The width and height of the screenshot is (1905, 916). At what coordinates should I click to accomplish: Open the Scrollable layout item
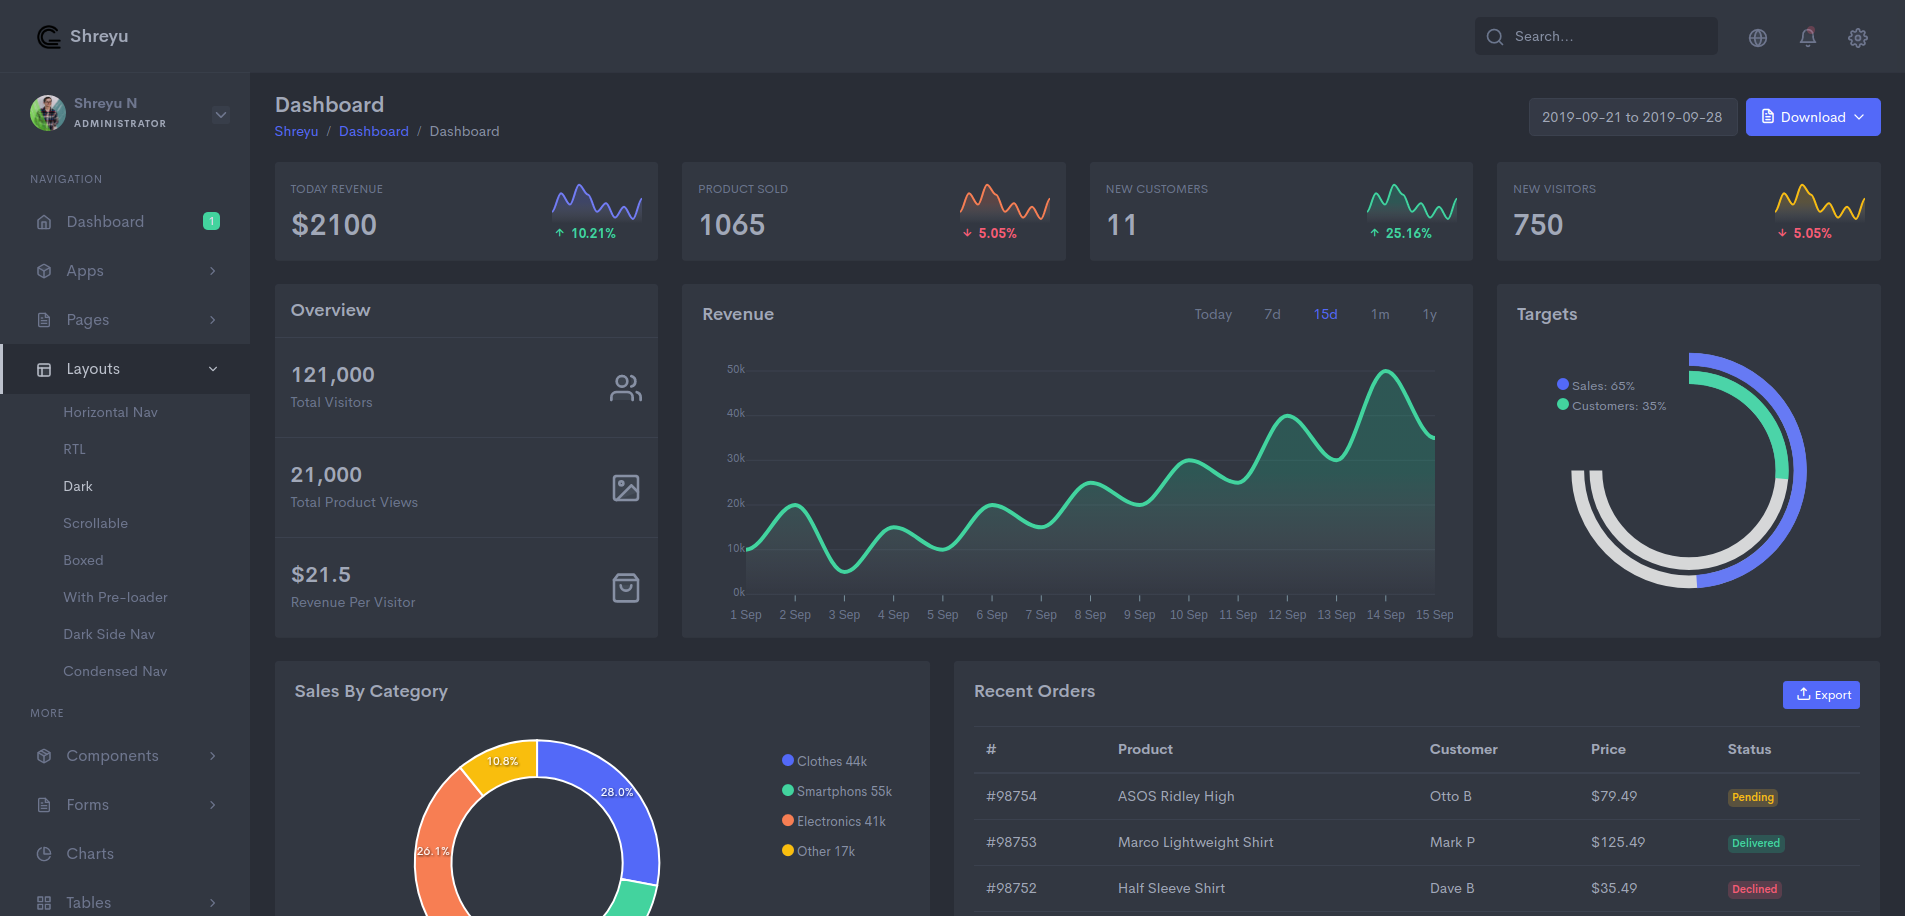pos(96,523)
